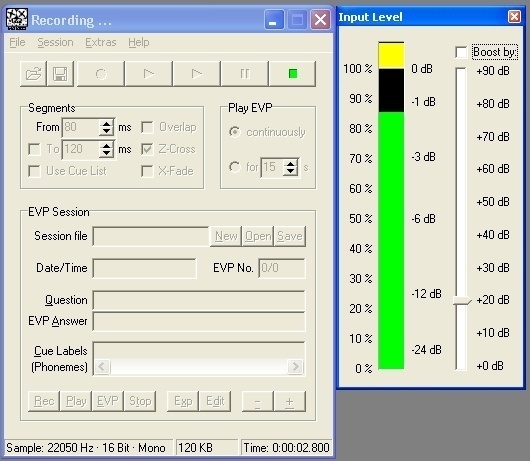Increase Play EVP seconds with up arrow
This screenshot has height=461, width=530.
click(x=291, y=164)
